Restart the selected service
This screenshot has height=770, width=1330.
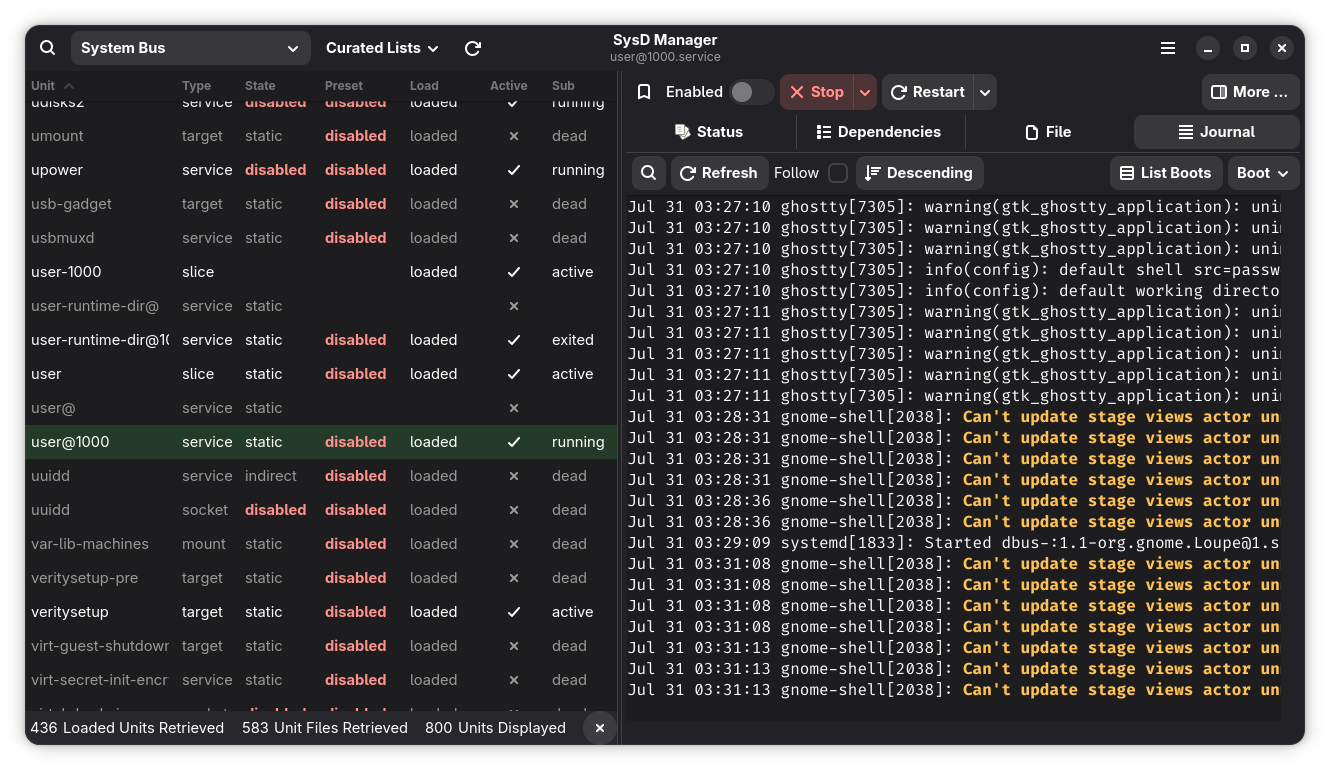tap(927, 92)
